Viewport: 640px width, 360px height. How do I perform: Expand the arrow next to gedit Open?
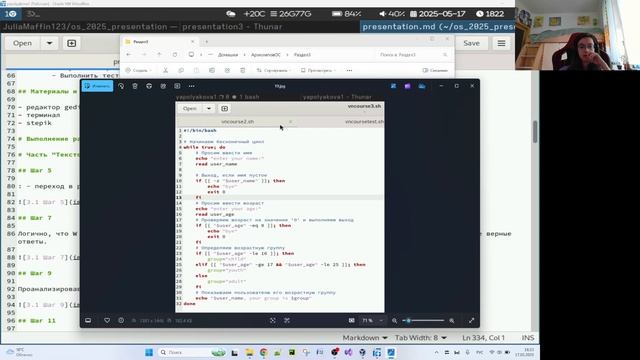49,43
